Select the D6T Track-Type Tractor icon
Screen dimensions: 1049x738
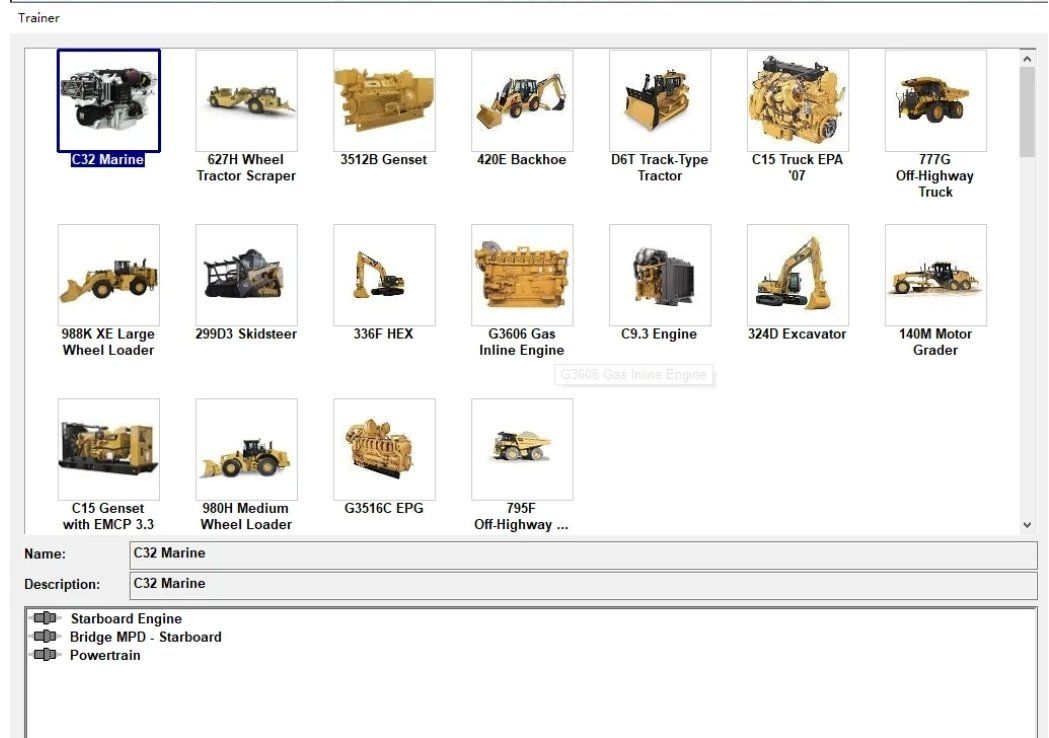(x=660, y=101)
